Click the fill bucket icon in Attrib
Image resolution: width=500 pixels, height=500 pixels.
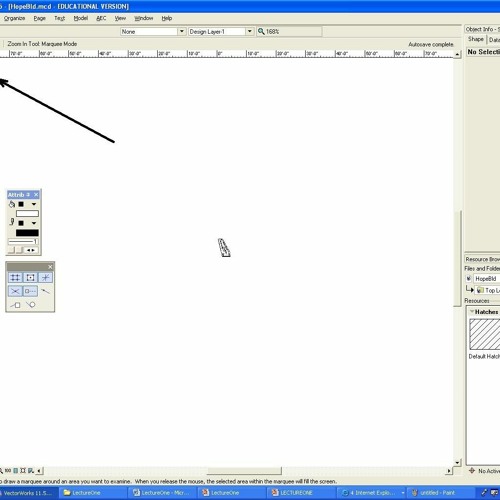click(12, 204)
